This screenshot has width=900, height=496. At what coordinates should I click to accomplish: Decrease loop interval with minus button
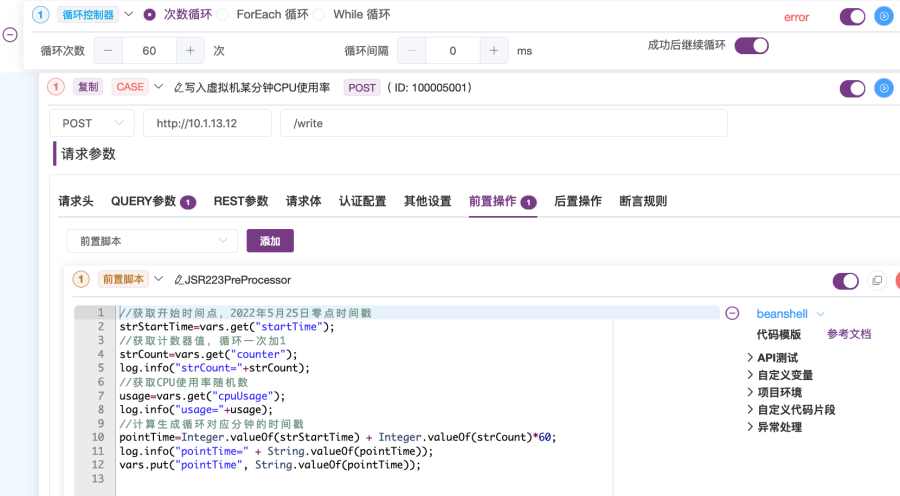click(x=412, y=51)
